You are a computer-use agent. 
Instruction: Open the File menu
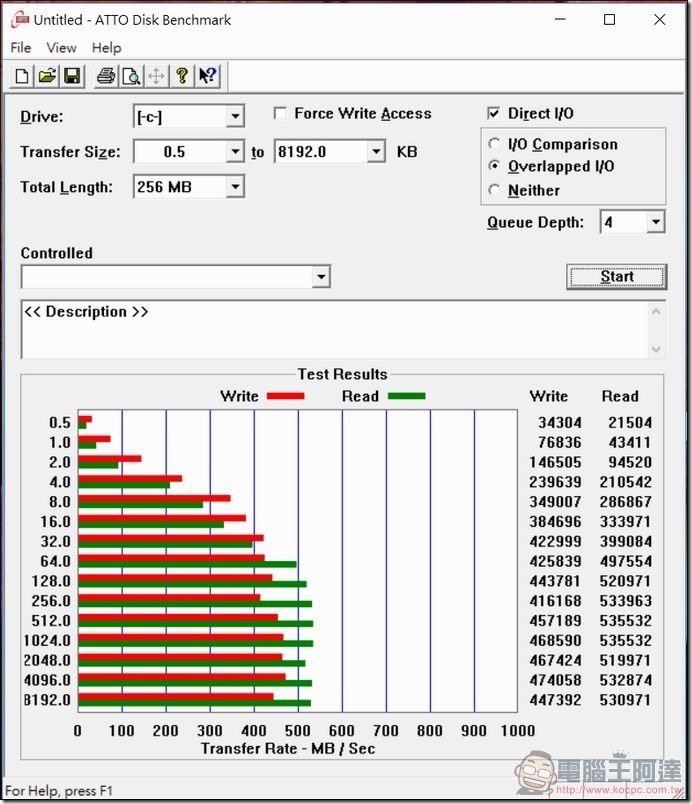[21, 47]
